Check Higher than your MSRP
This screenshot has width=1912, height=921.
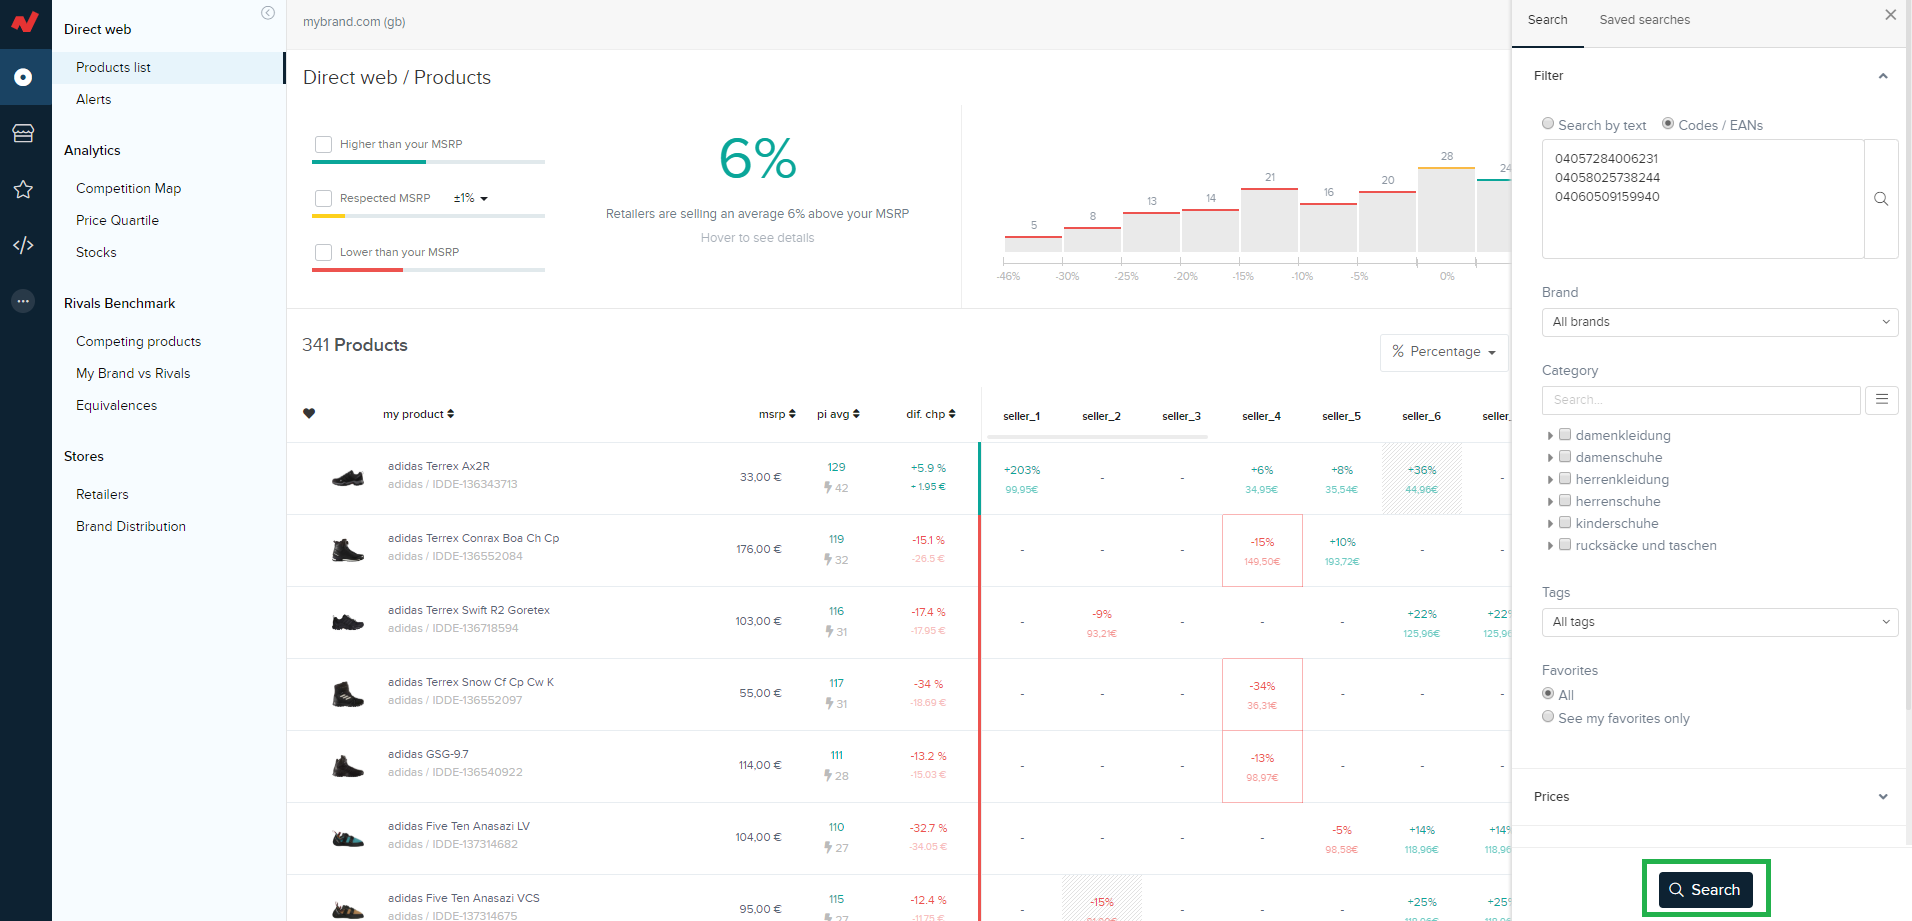click(x=323, y=144)
